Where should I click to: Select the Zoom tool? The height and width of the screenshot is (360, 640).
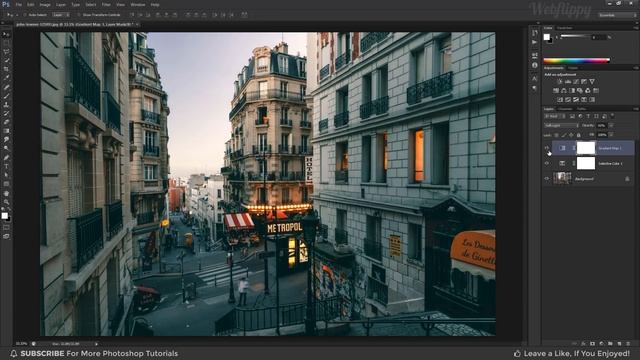click(6, 202)
